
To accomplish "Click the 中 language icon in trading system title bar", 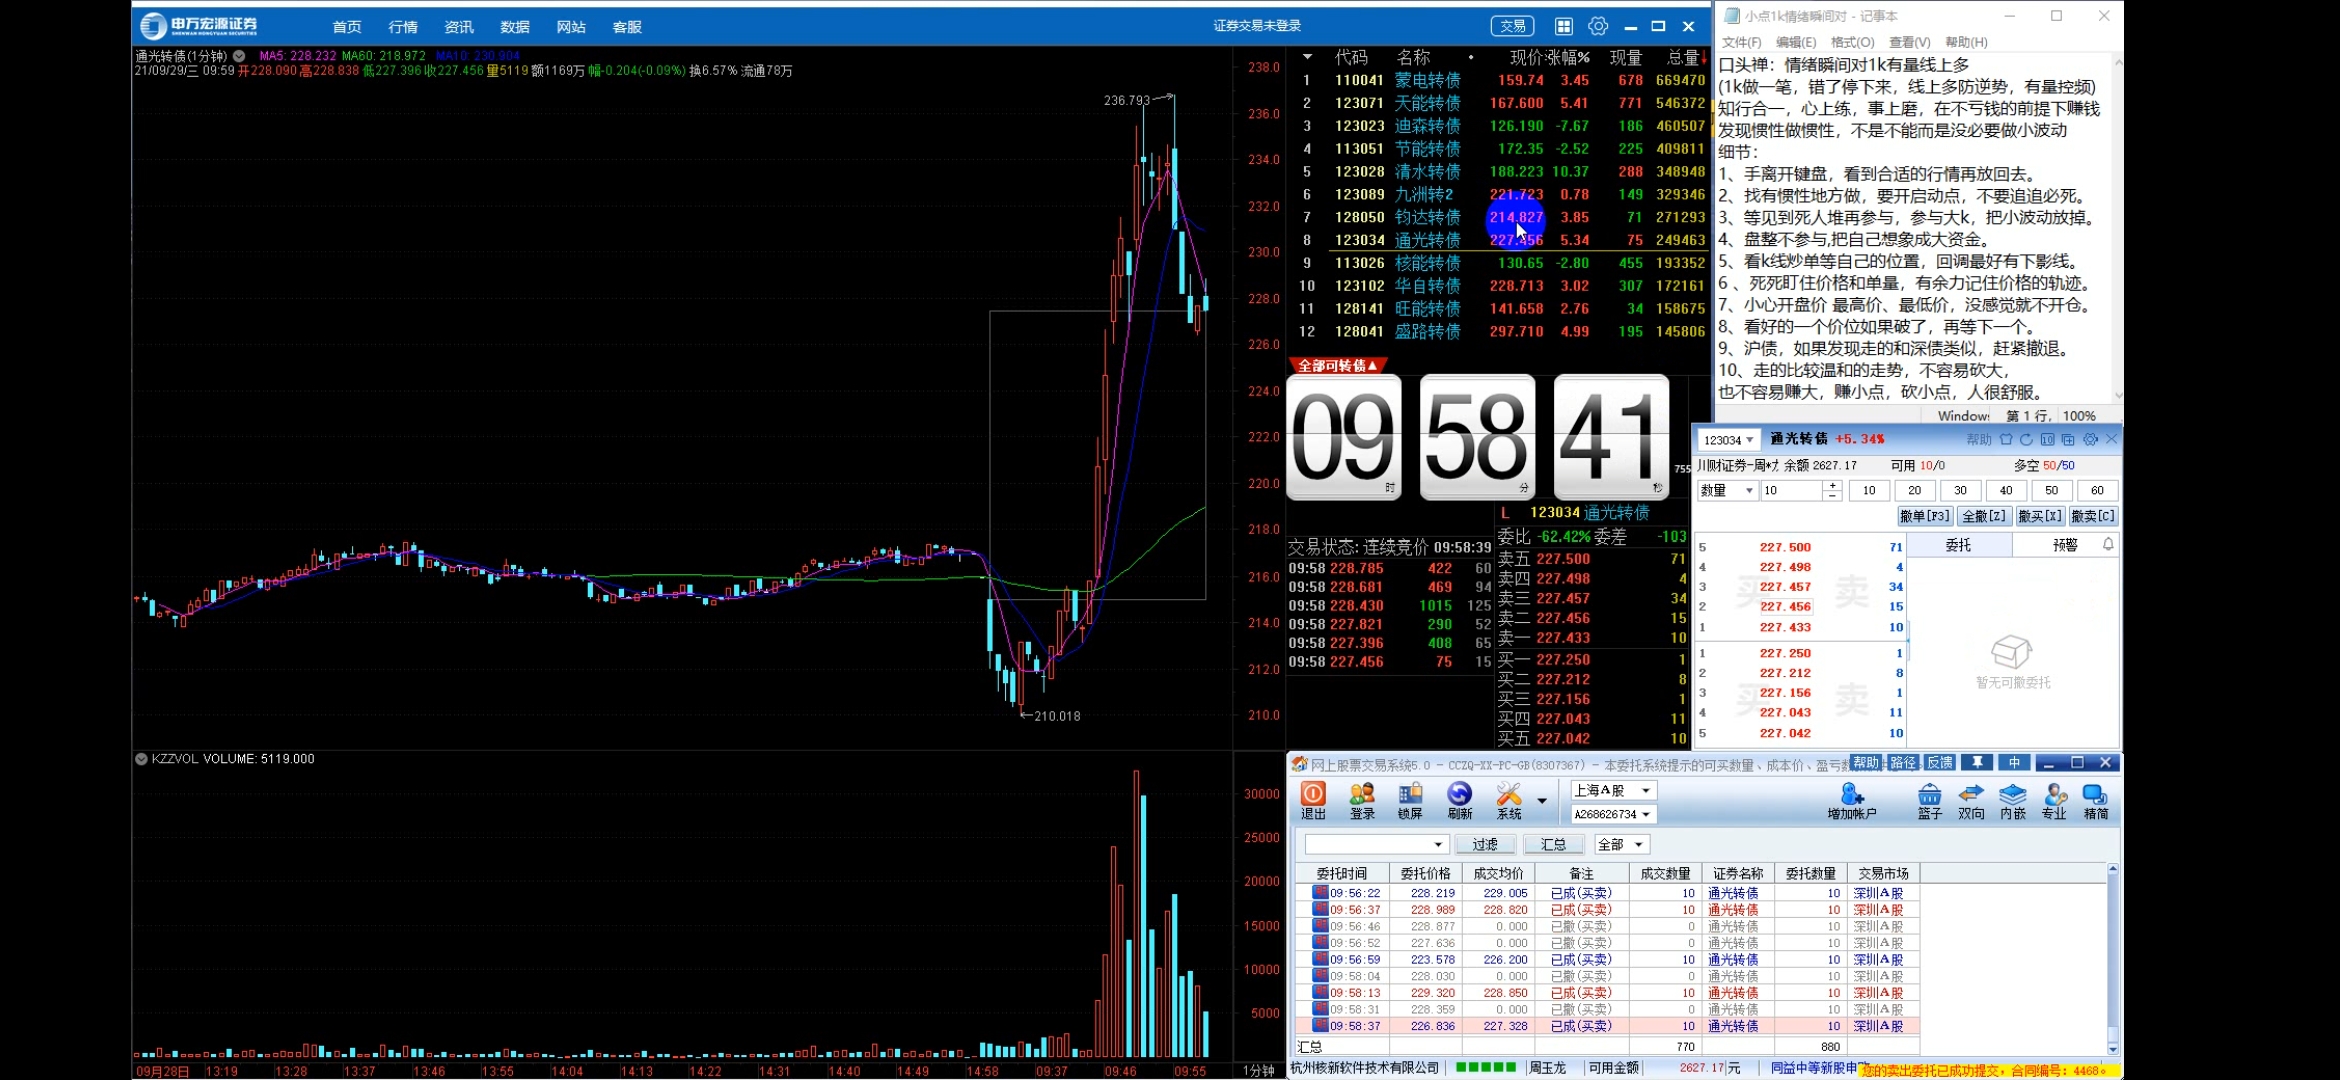I will coord(2014,763).
